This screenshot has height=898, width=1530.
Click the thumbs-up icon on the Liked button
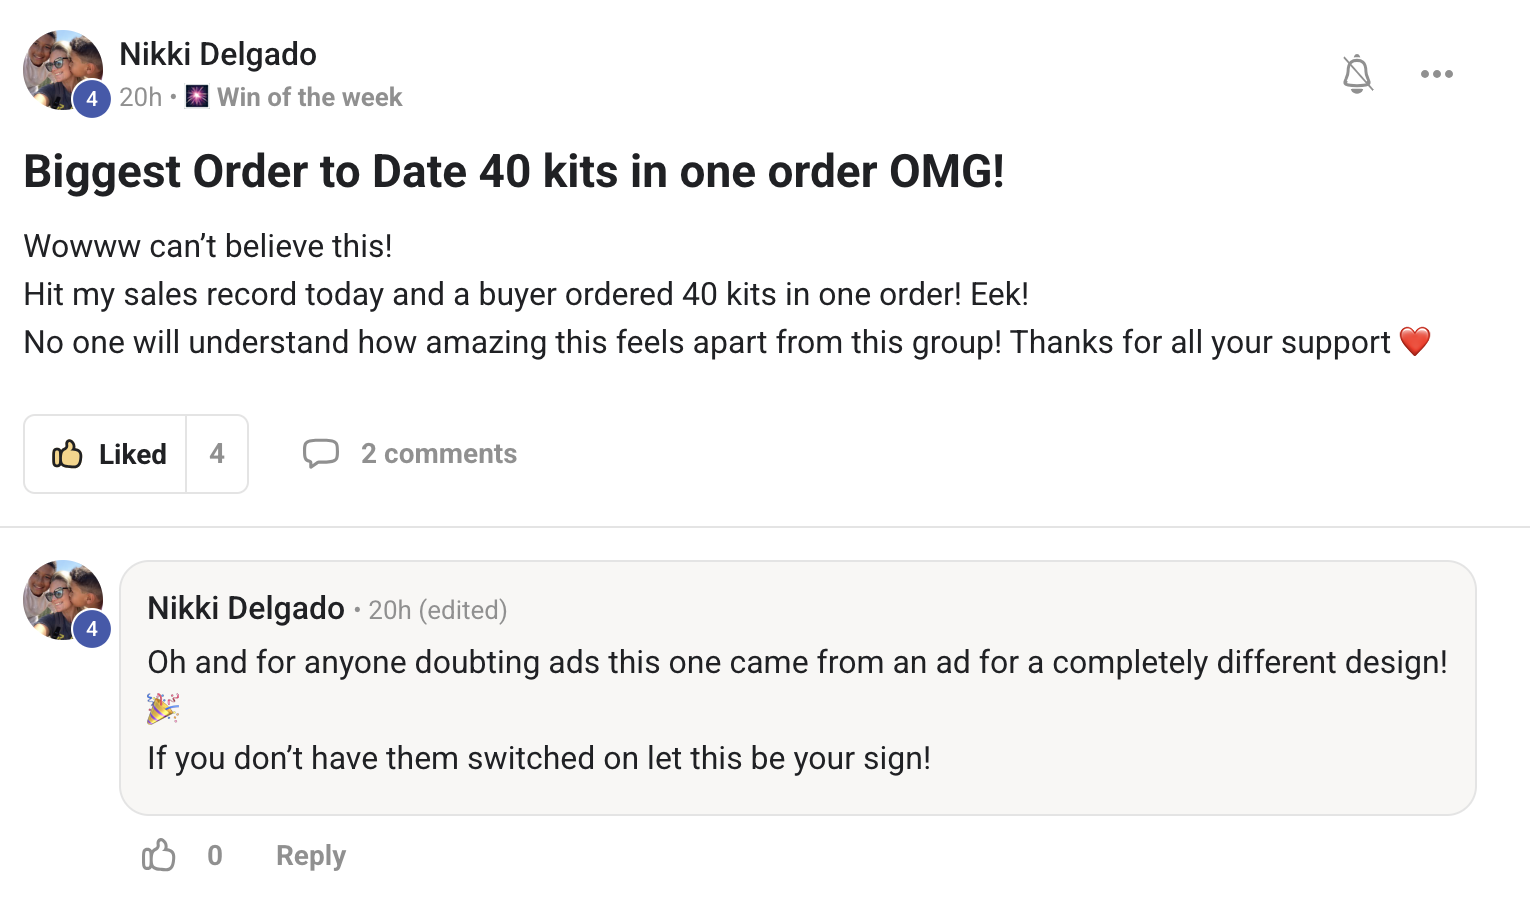point(67,454)
